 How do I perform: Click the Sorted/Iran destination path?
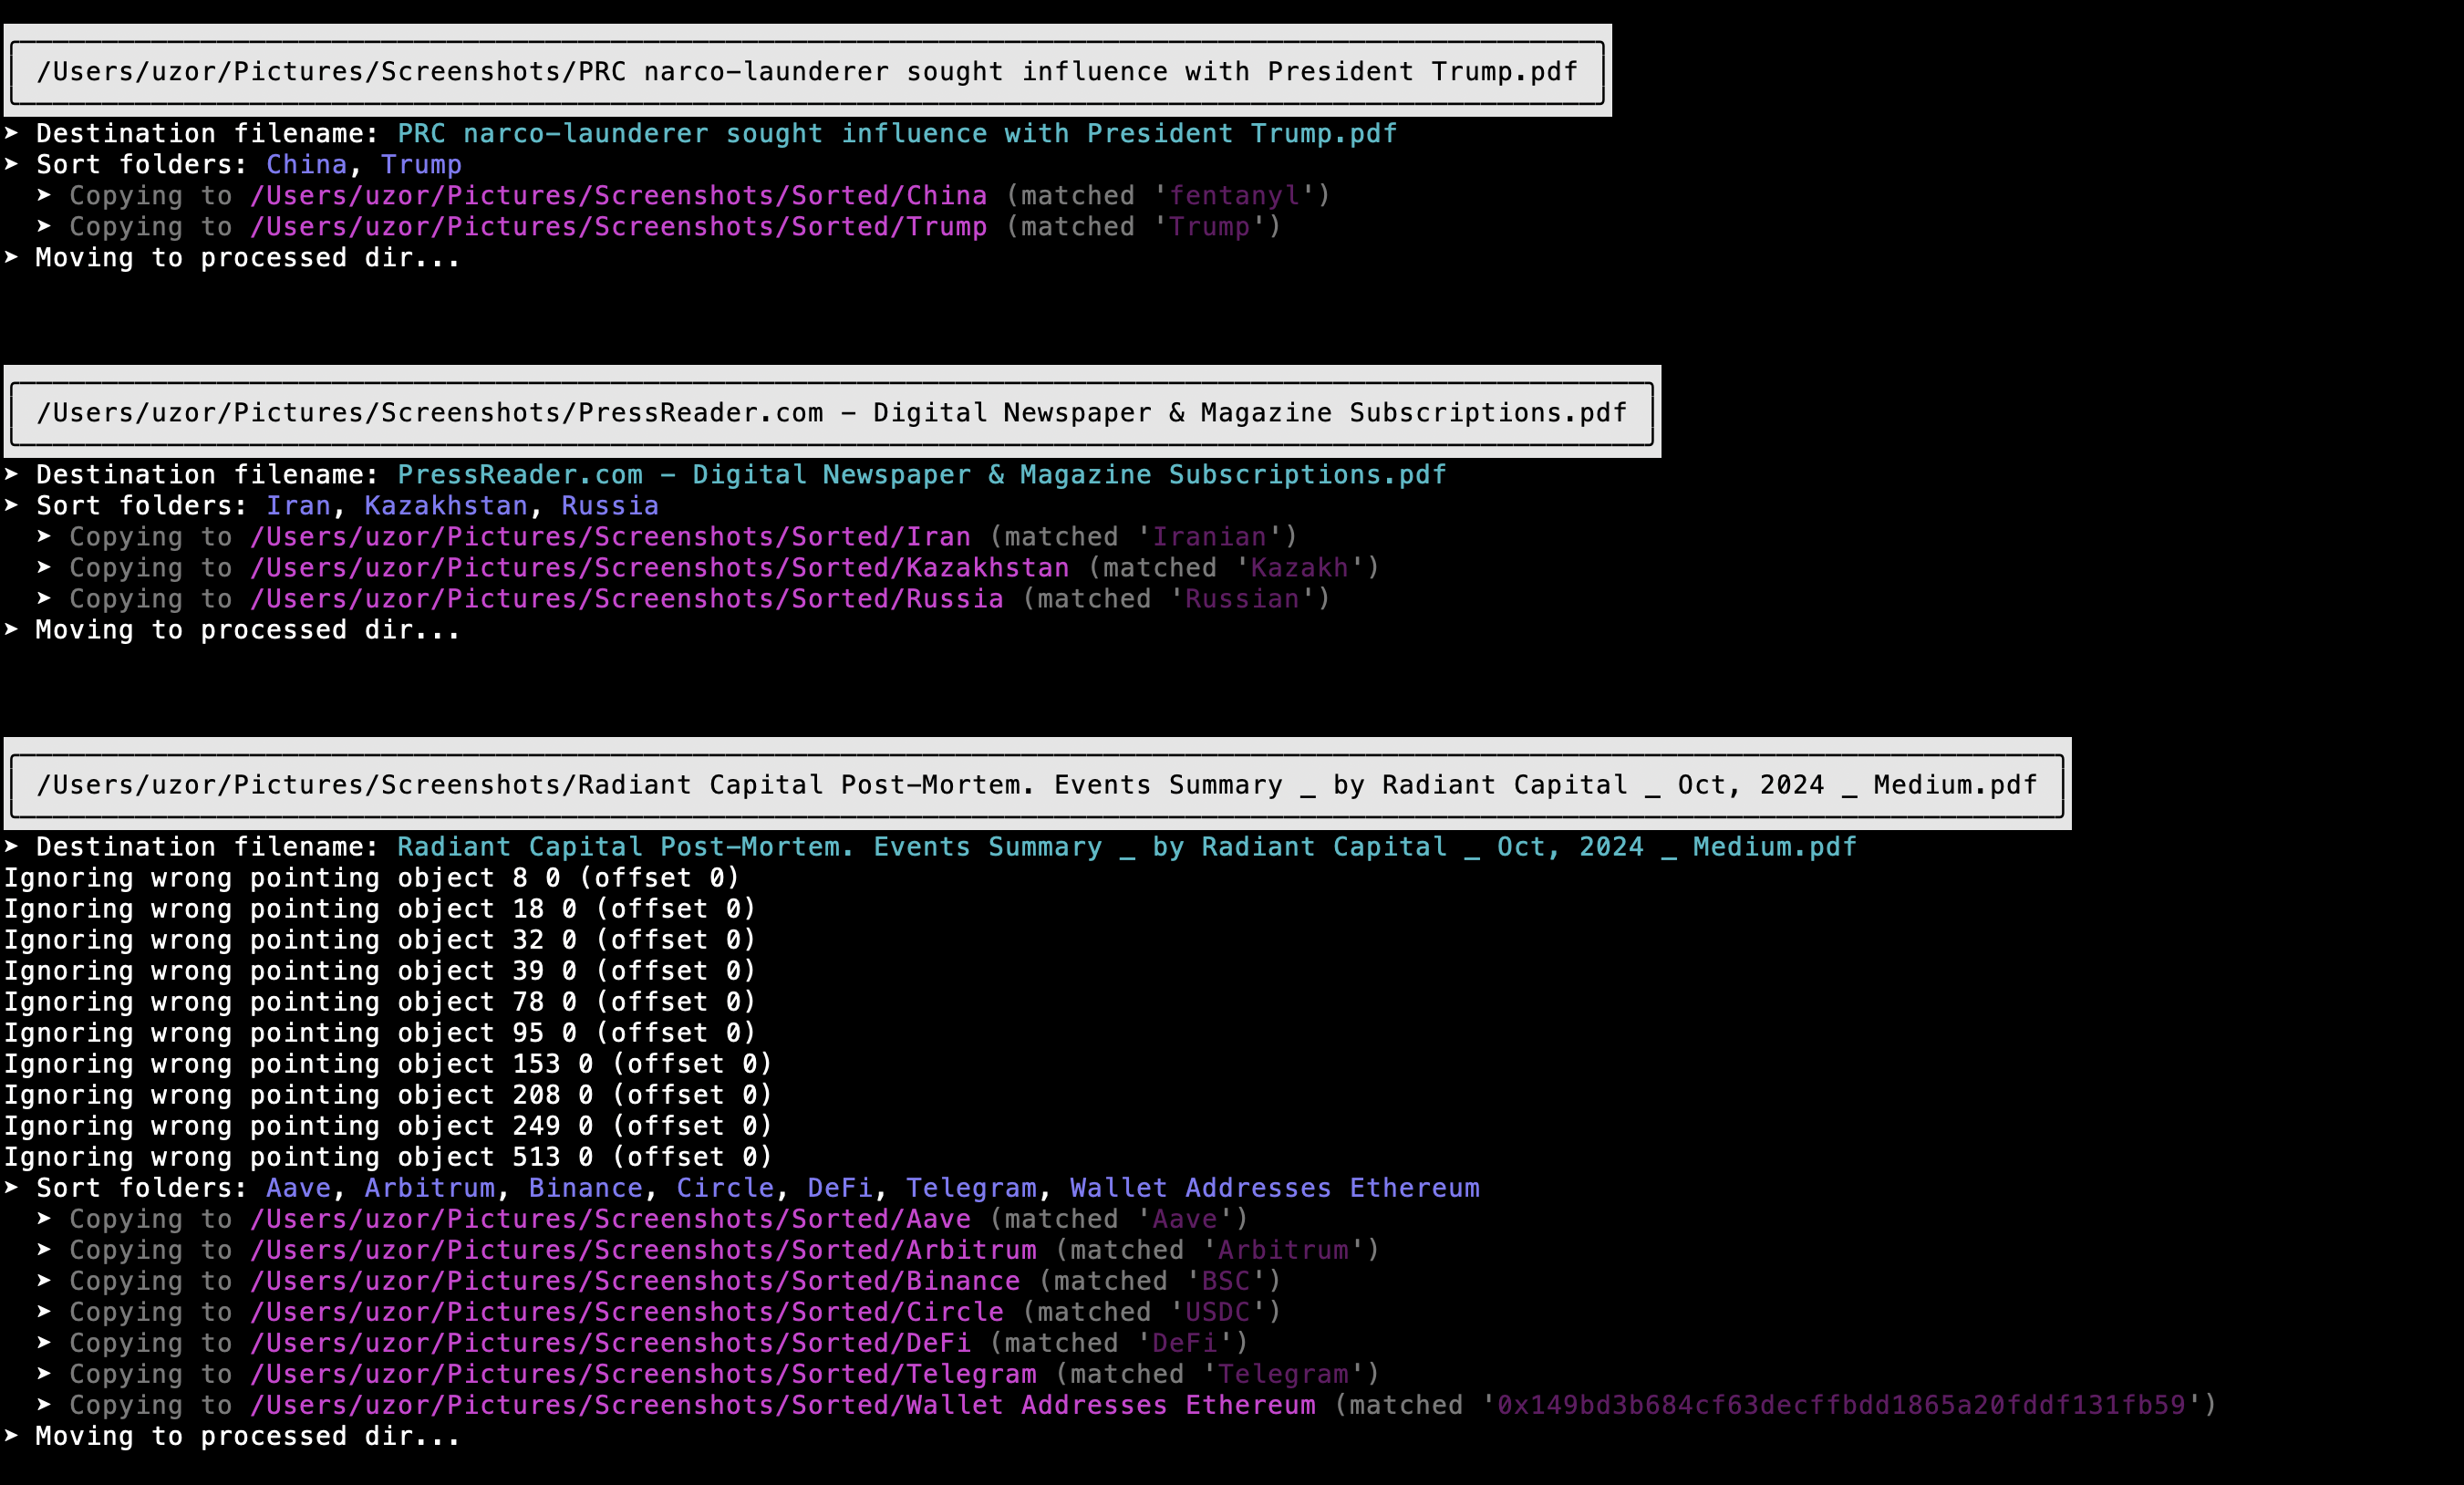click(610, 537)
